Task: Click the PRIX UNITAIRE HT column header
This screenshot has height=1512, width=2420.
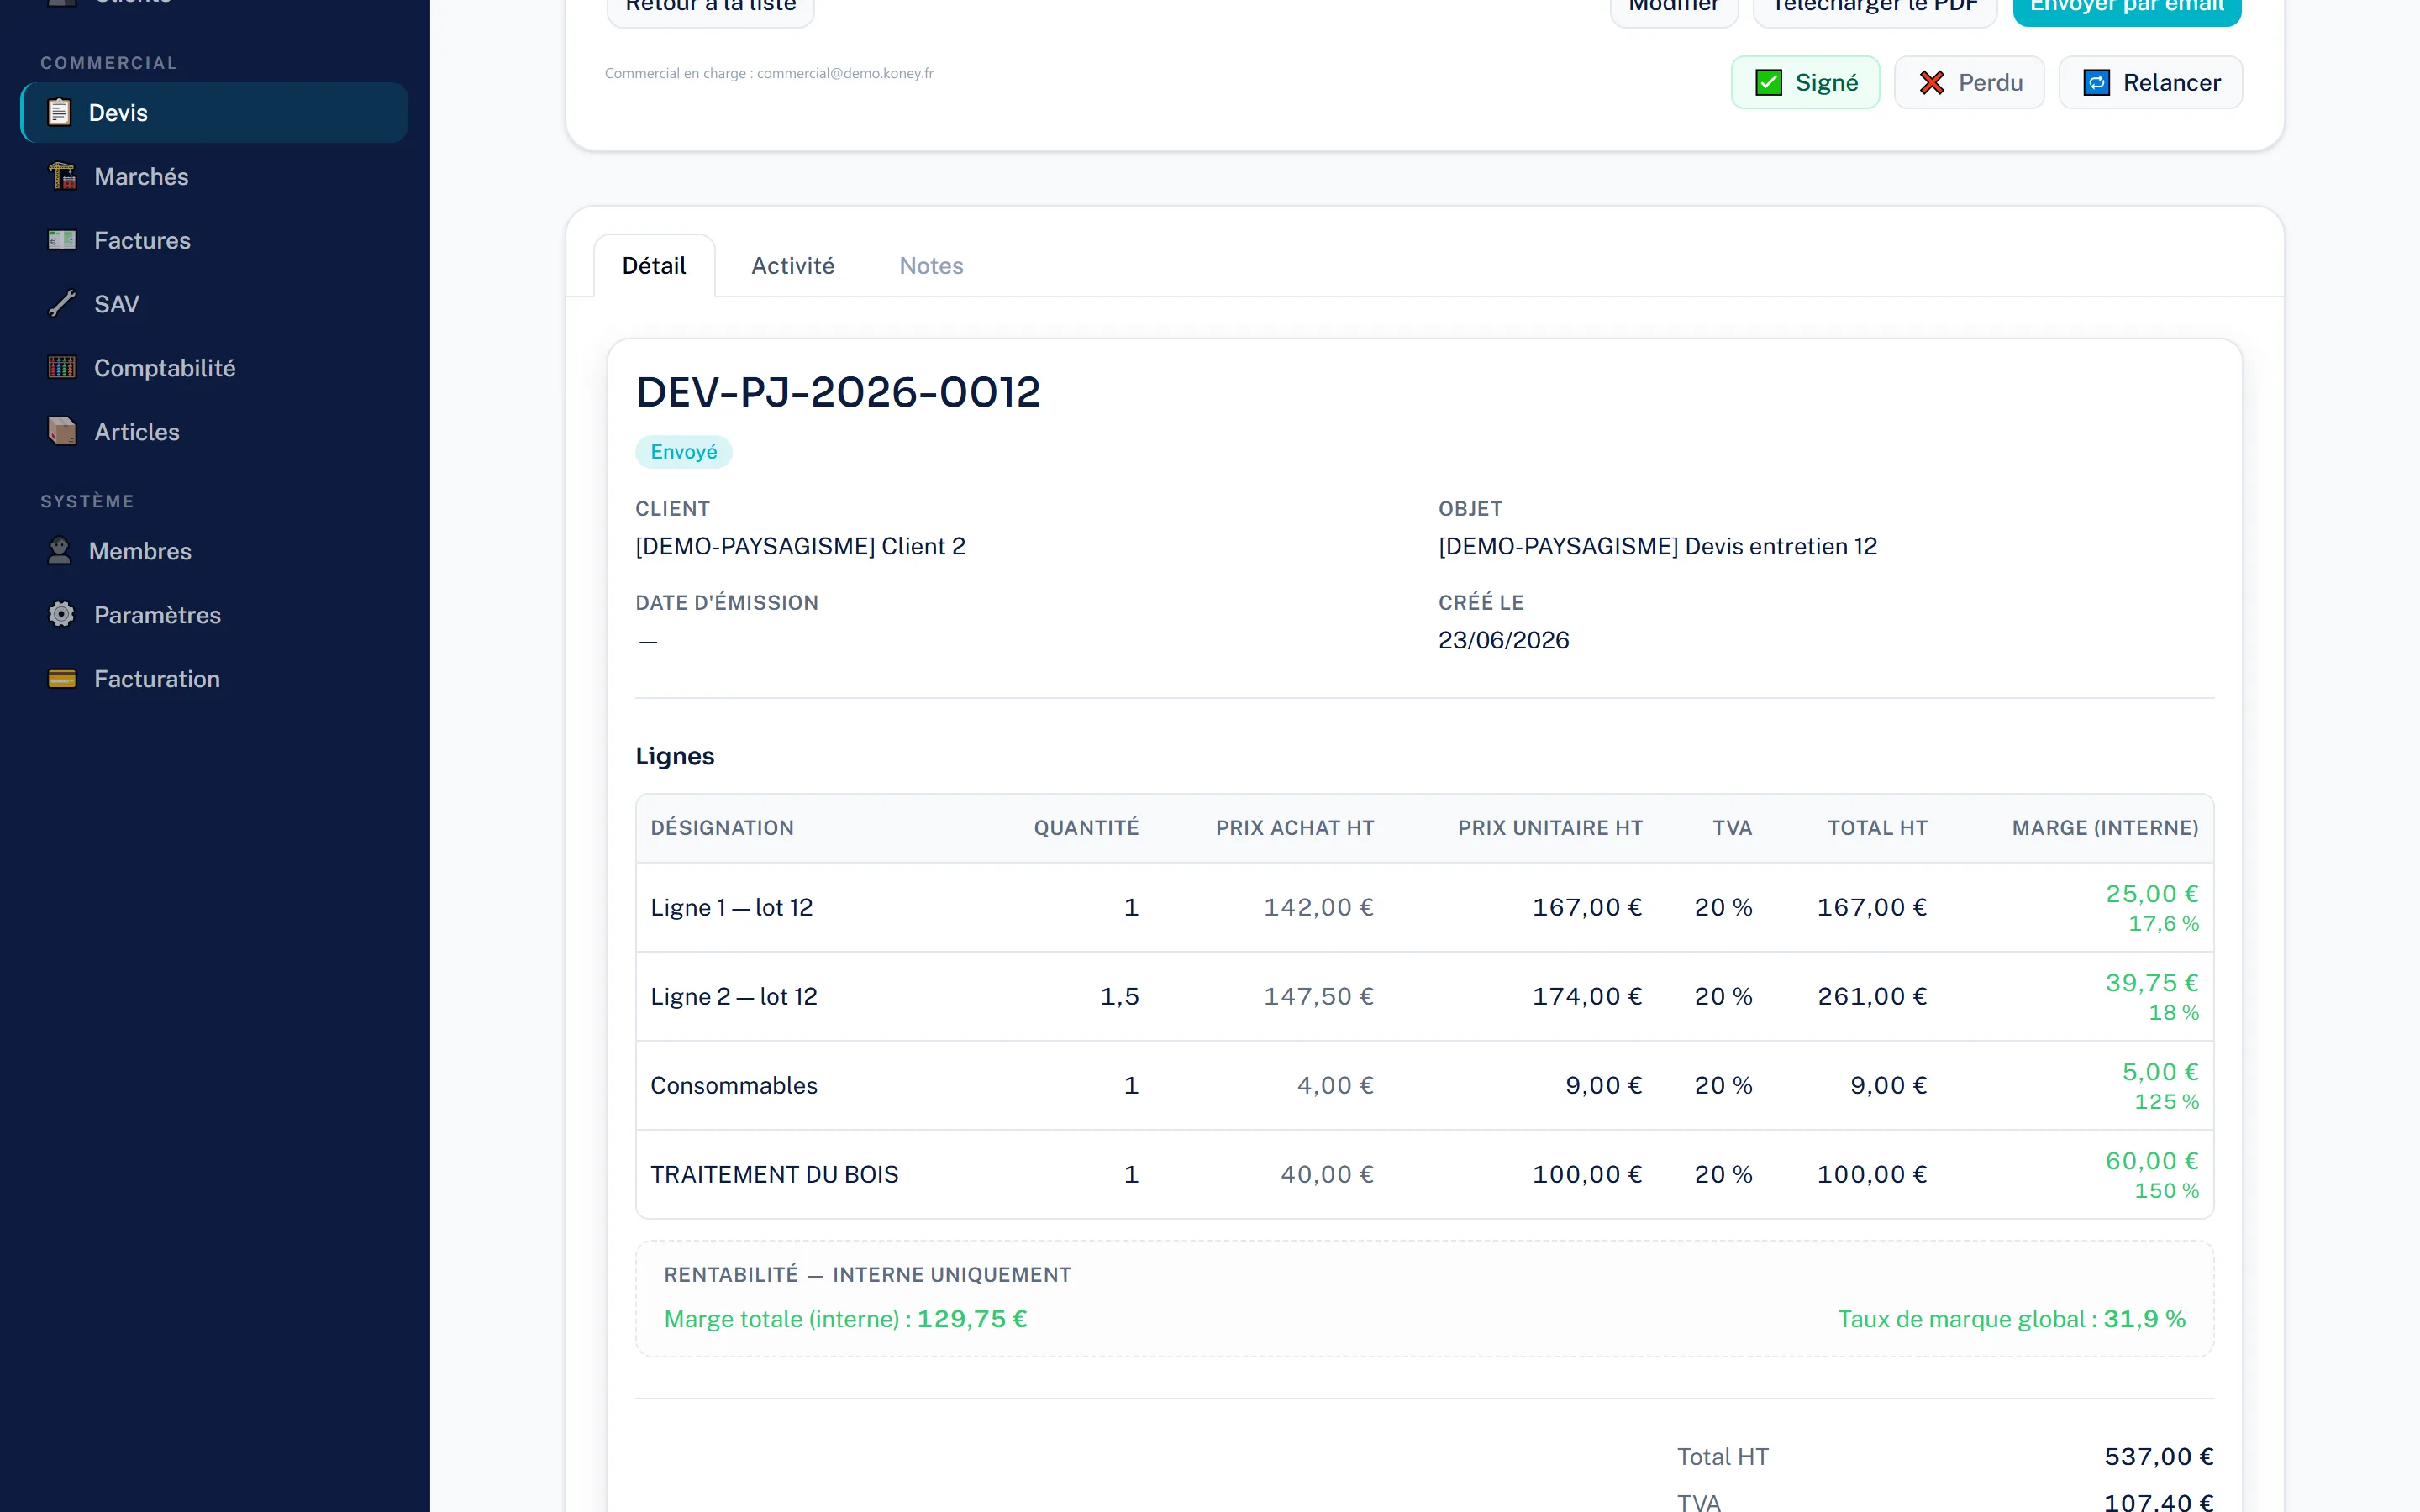Action: click(1550, 828)
